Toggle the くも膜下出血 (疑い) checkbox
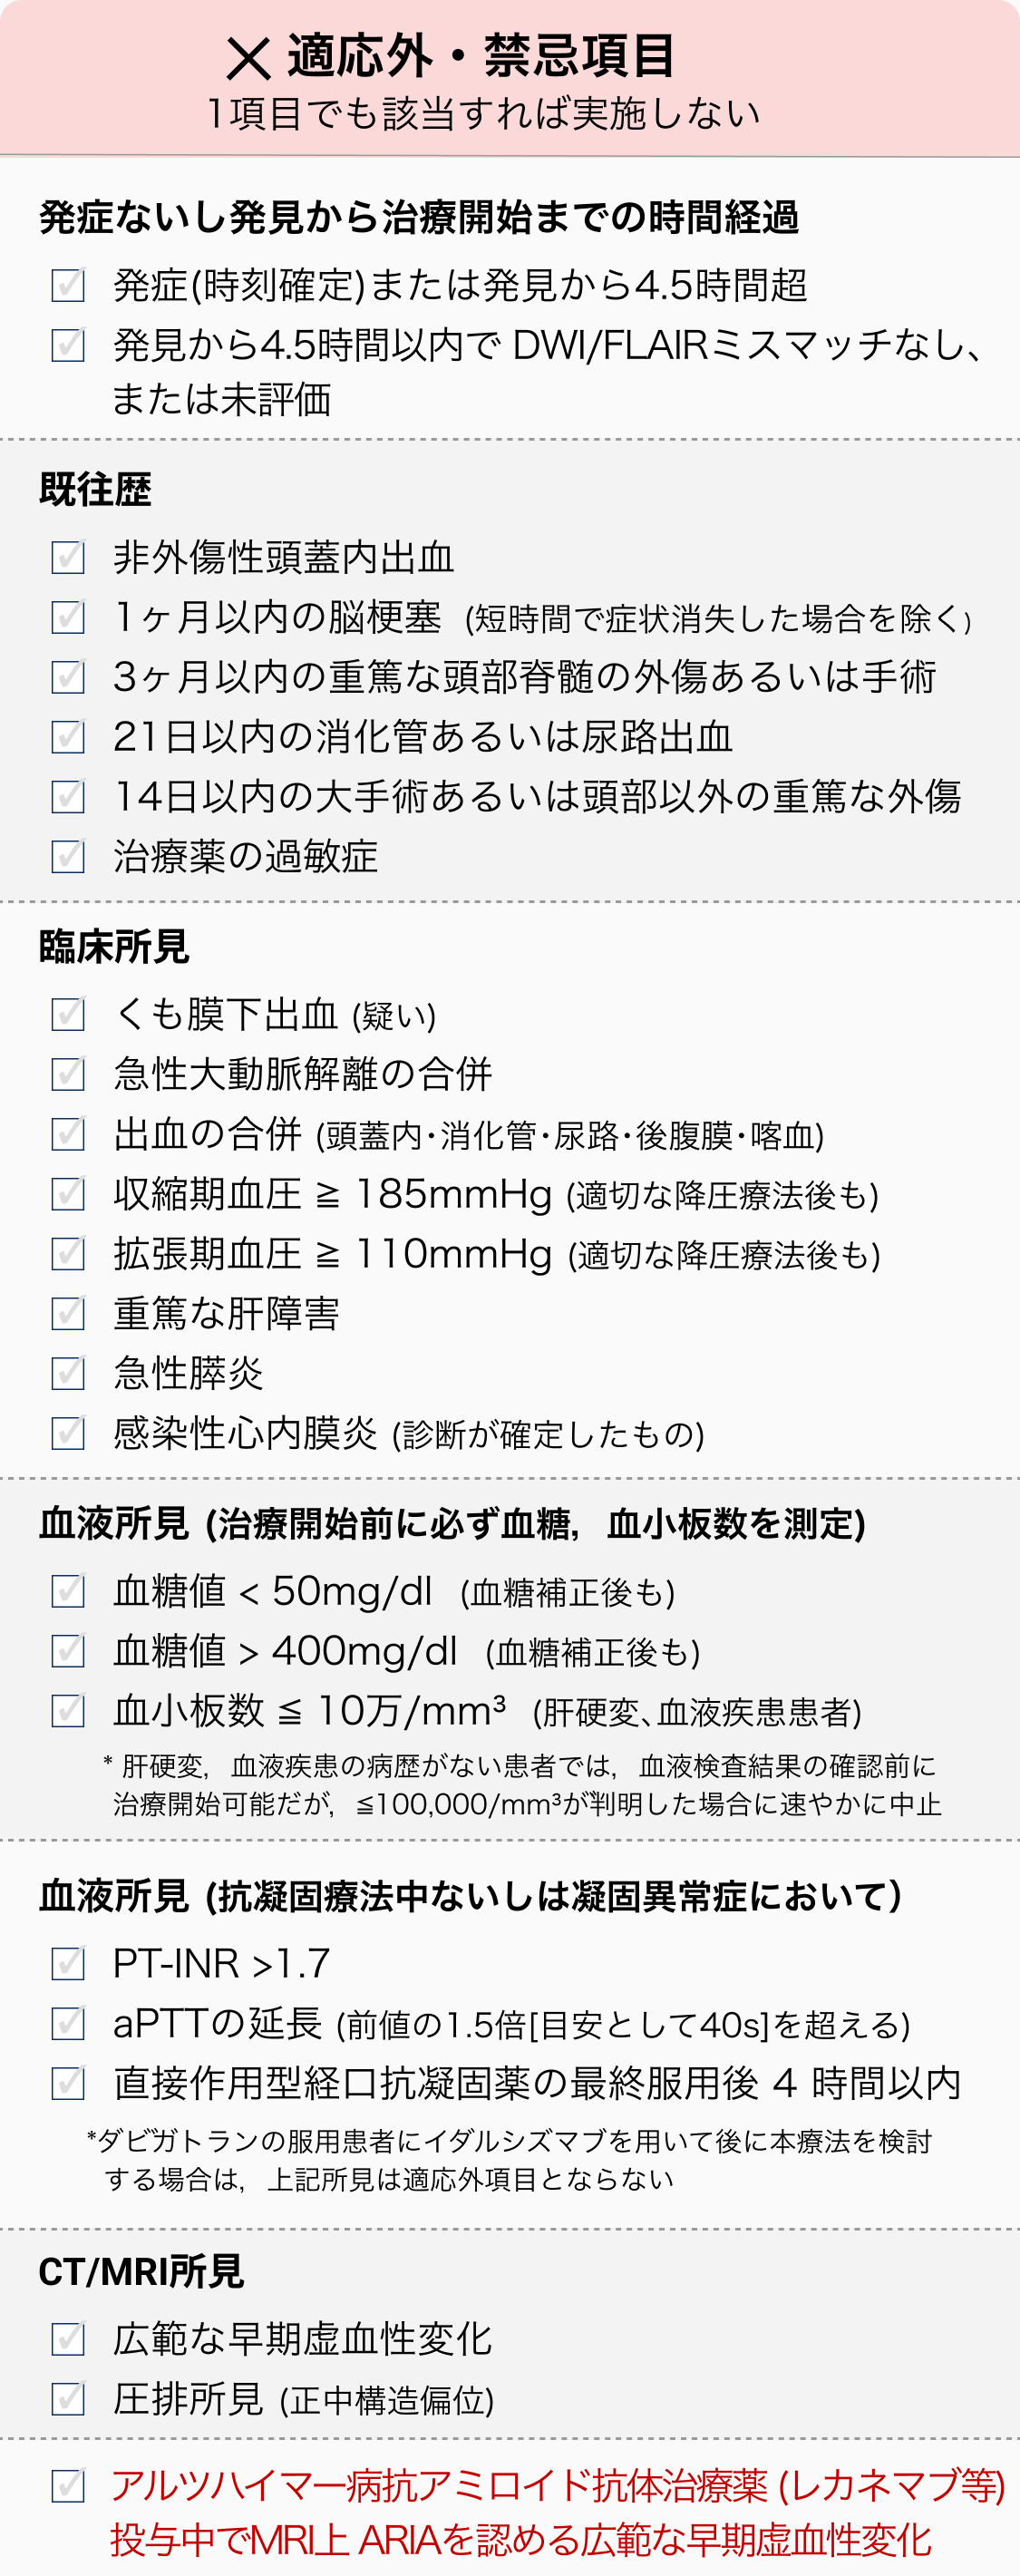The width and height of the screenshot is (1020, 2576). click(x=67, y=1013)
